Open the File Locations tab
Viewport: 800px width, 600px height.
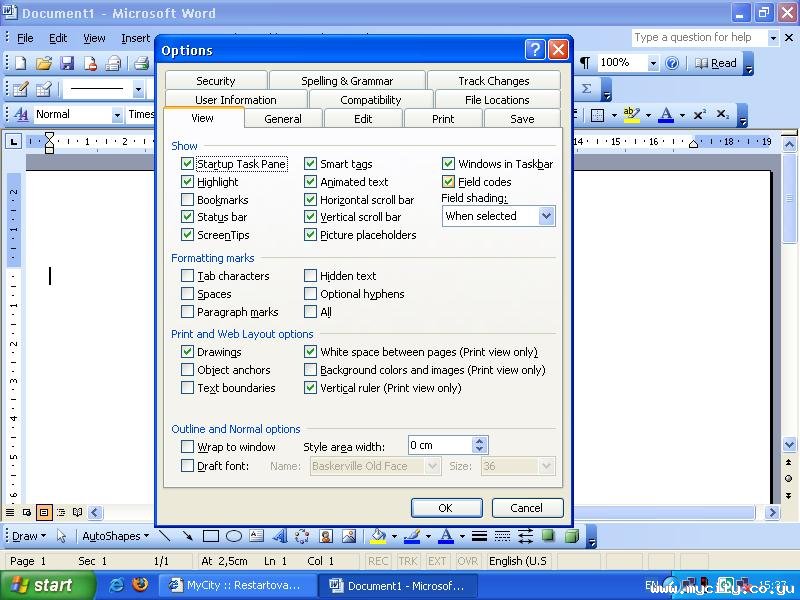[x=497, y=100]
